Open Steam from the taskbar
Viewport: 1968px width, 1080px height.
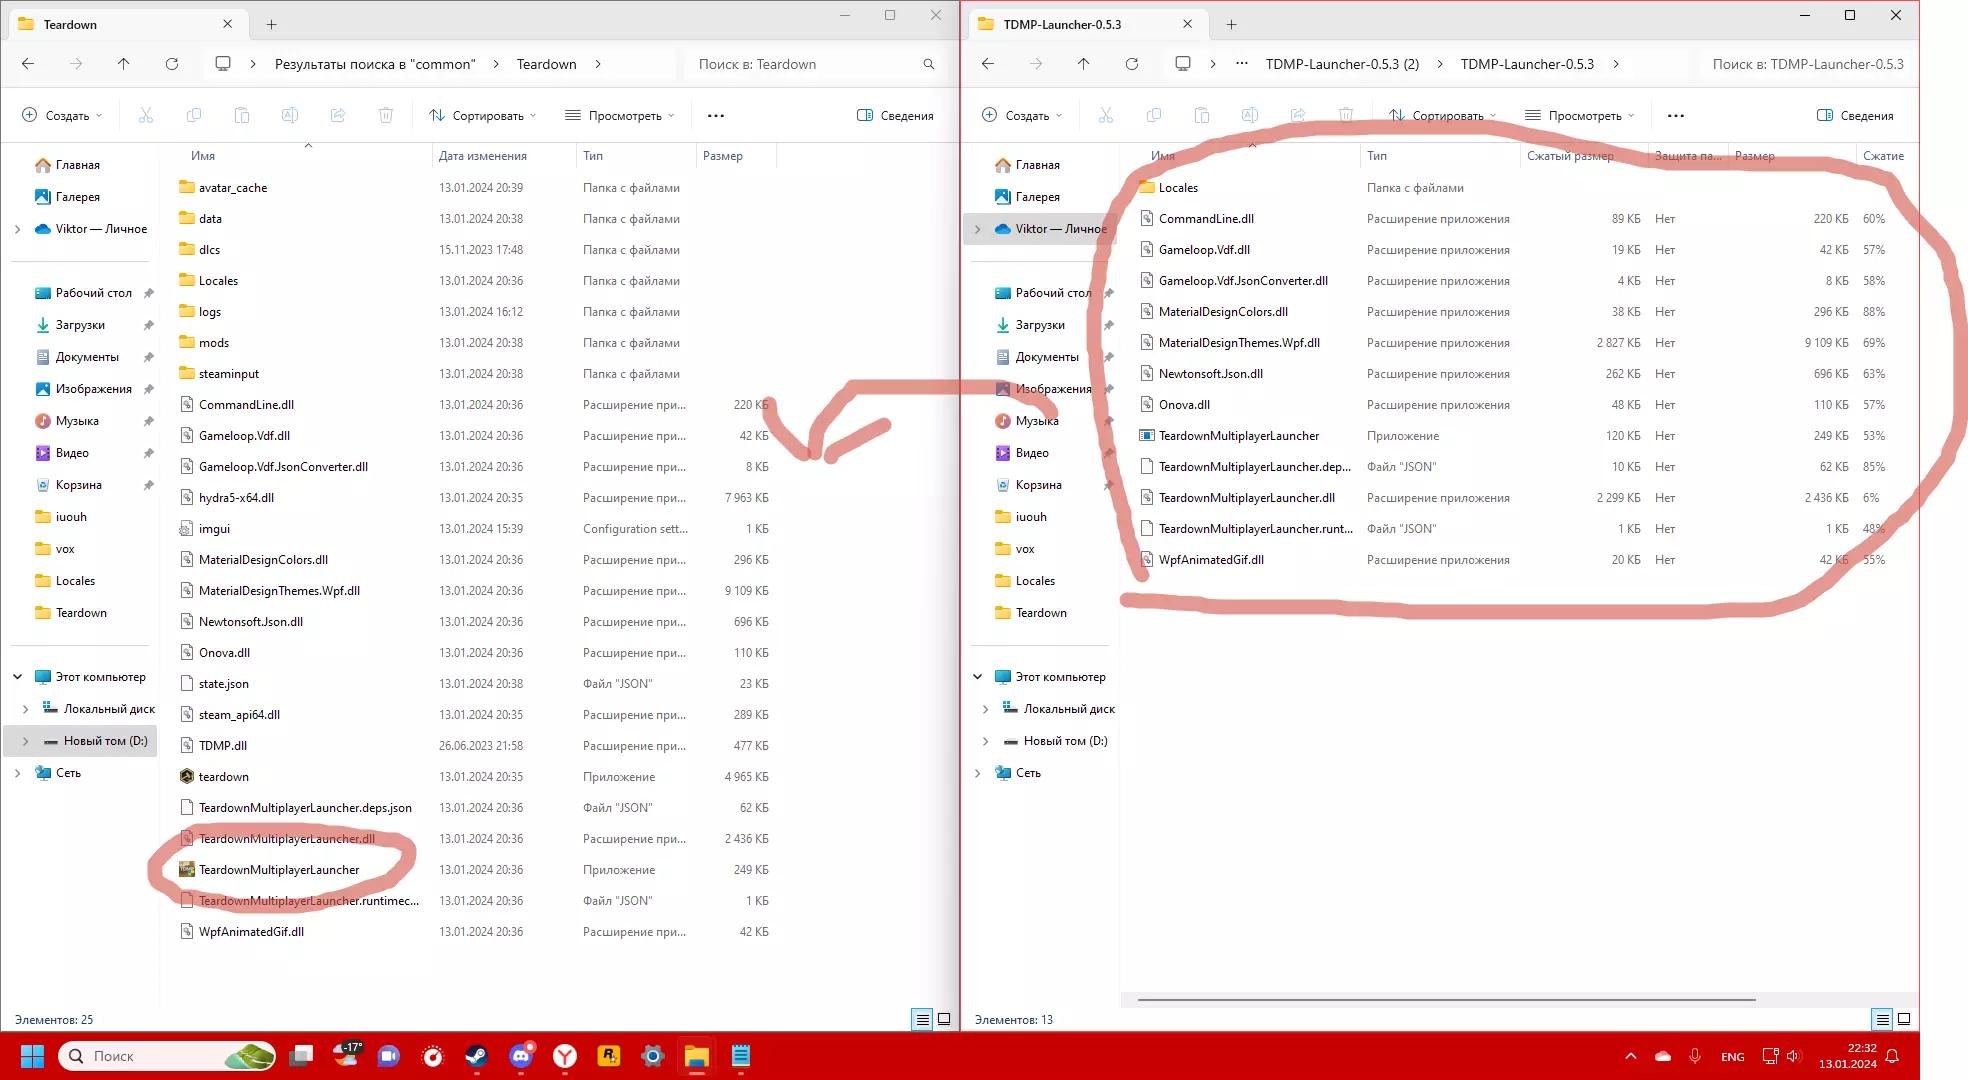pyautogui.click(x=477, y=1056)
